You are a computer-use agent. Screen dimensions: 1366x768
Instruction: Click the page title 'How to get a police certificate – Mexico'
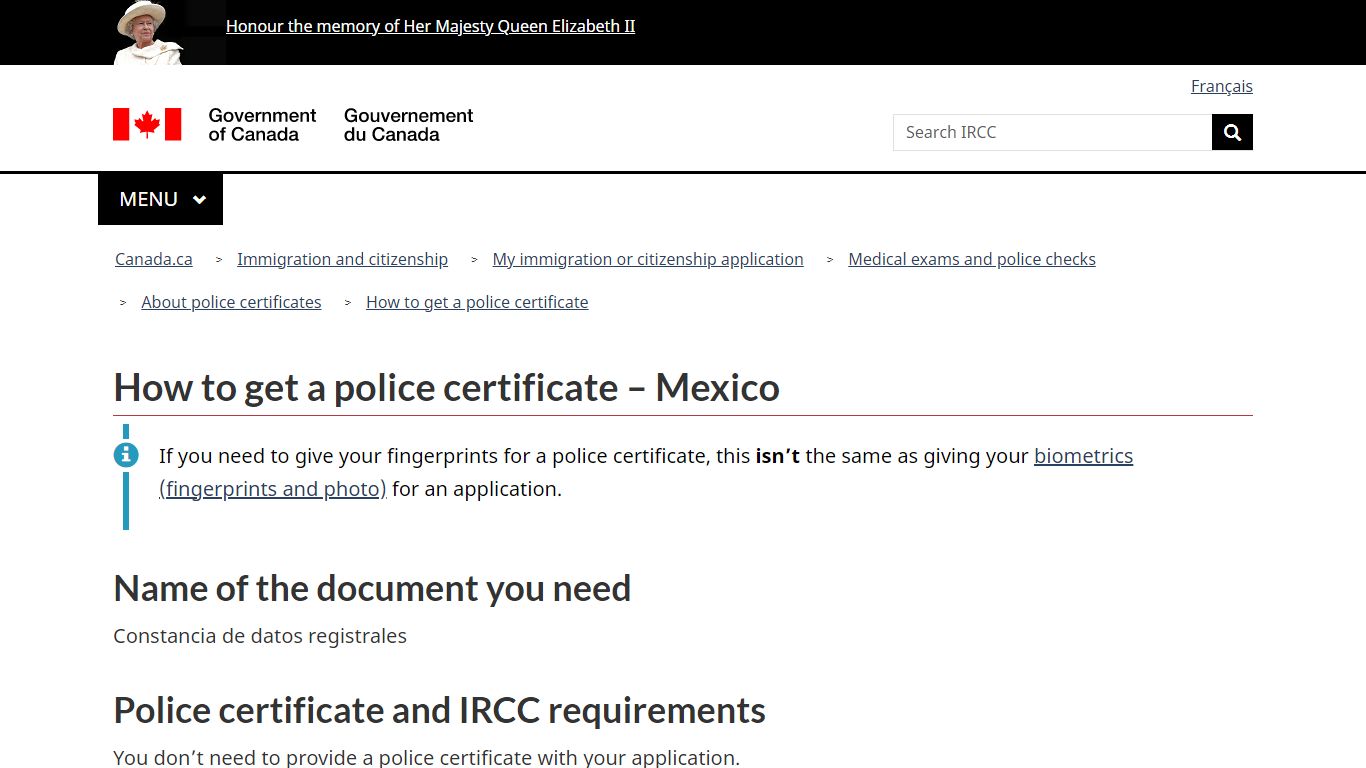pos(446,387)
